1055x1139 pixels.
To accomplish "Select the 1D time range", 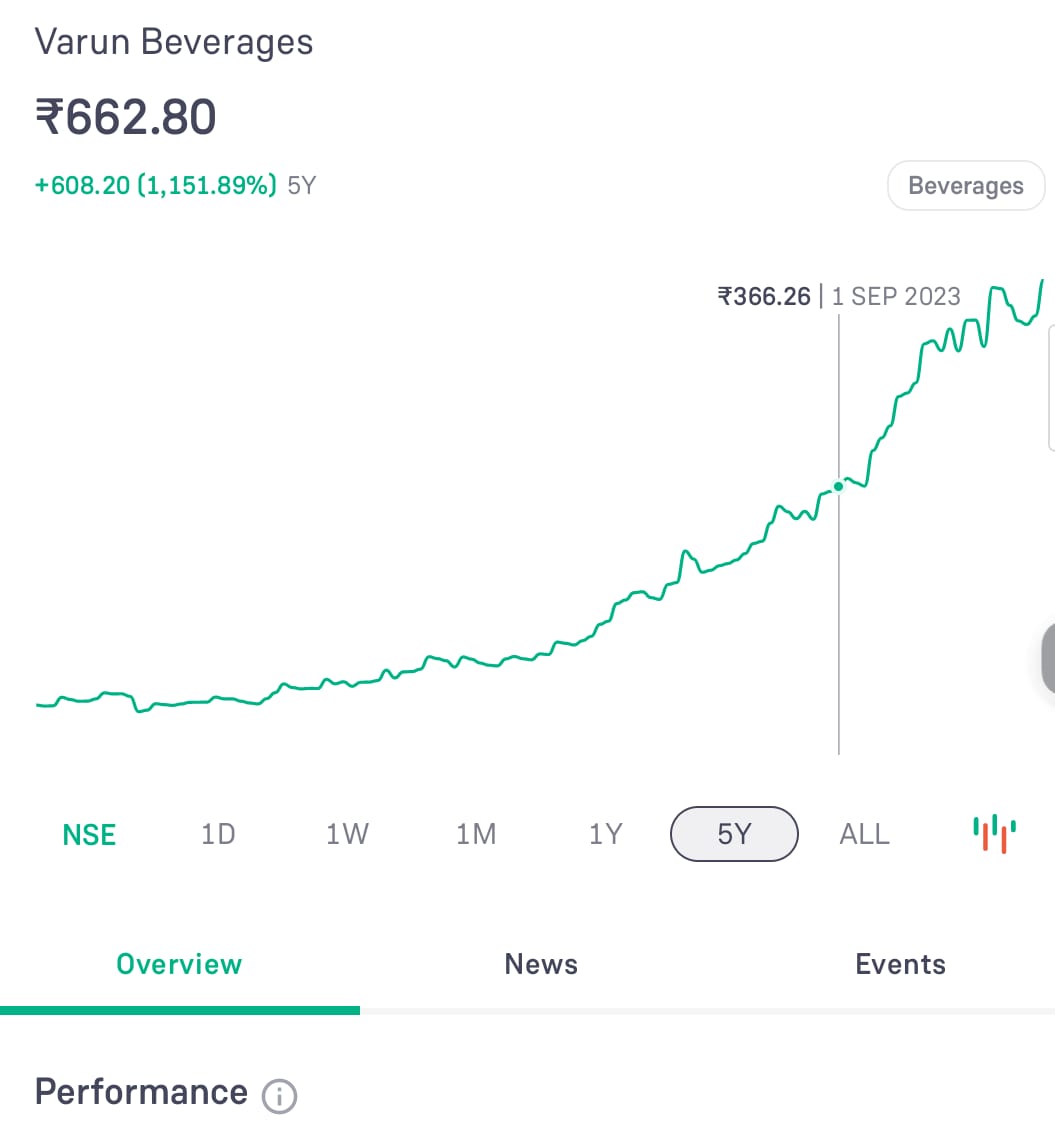I will 218,834.
